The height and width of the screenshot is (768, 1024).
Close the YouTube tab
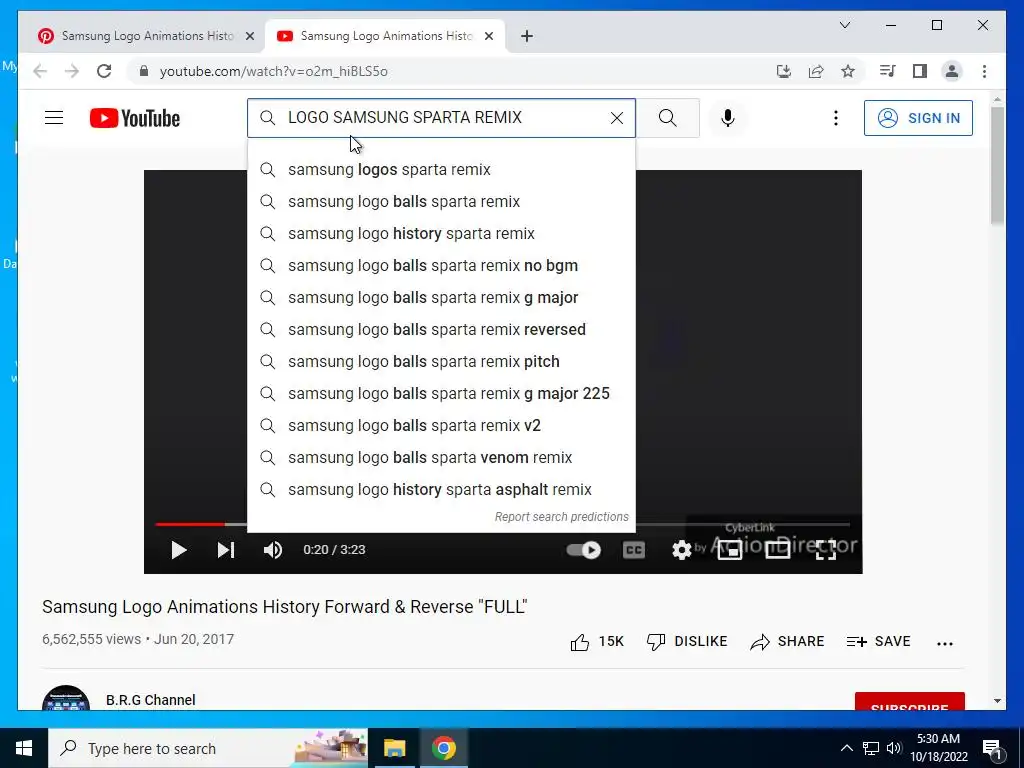[x=488, y=36]
